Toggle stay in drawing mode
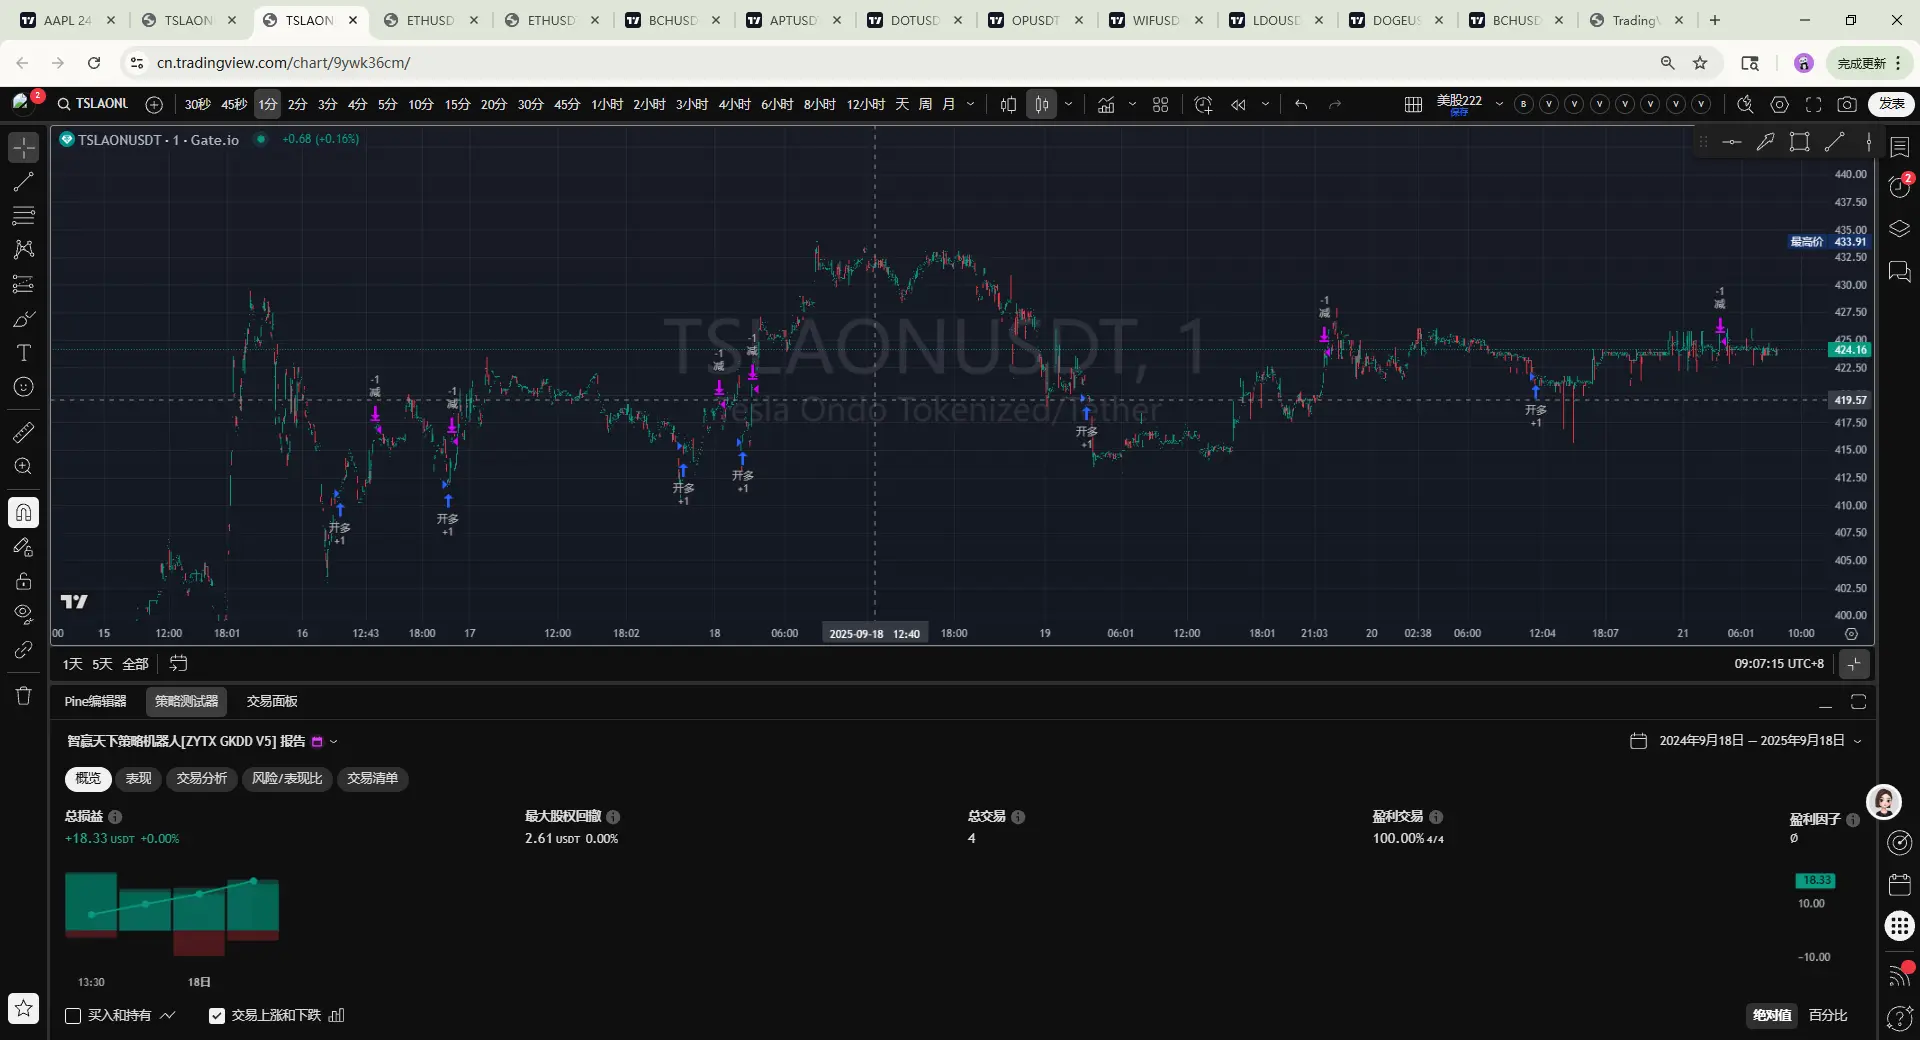The image size is (1920, 1040). (x=24, y=547)
